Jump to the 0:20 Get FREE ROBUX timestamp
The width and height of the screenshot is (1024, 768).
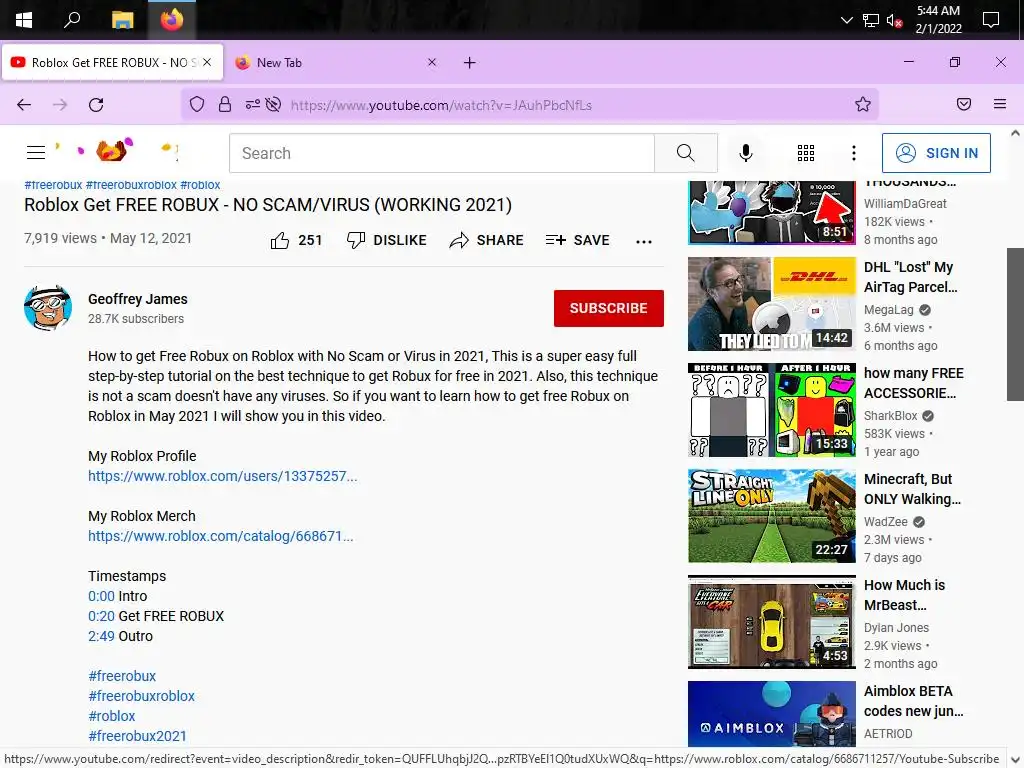tap(101, 616)
